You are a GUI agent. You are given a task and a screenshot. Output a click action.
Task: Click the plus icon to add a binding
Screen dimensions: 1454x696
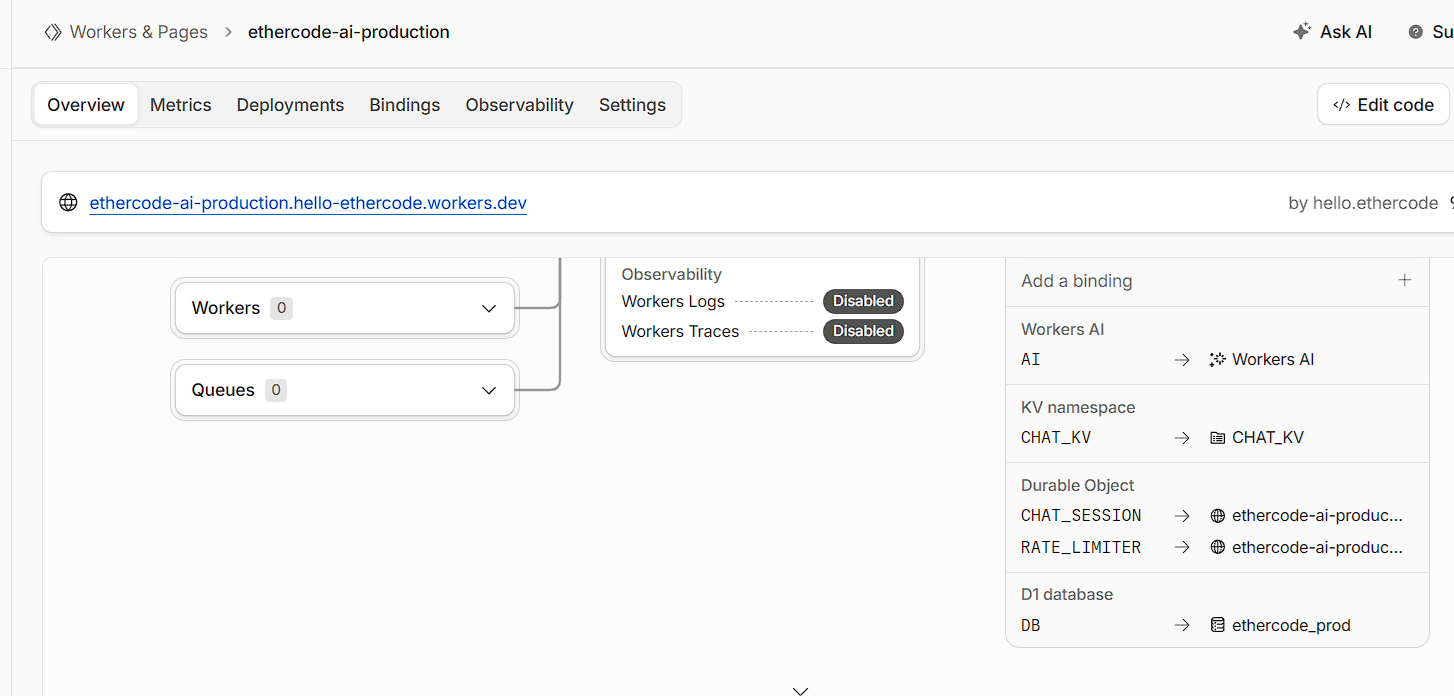point(1405,280)
